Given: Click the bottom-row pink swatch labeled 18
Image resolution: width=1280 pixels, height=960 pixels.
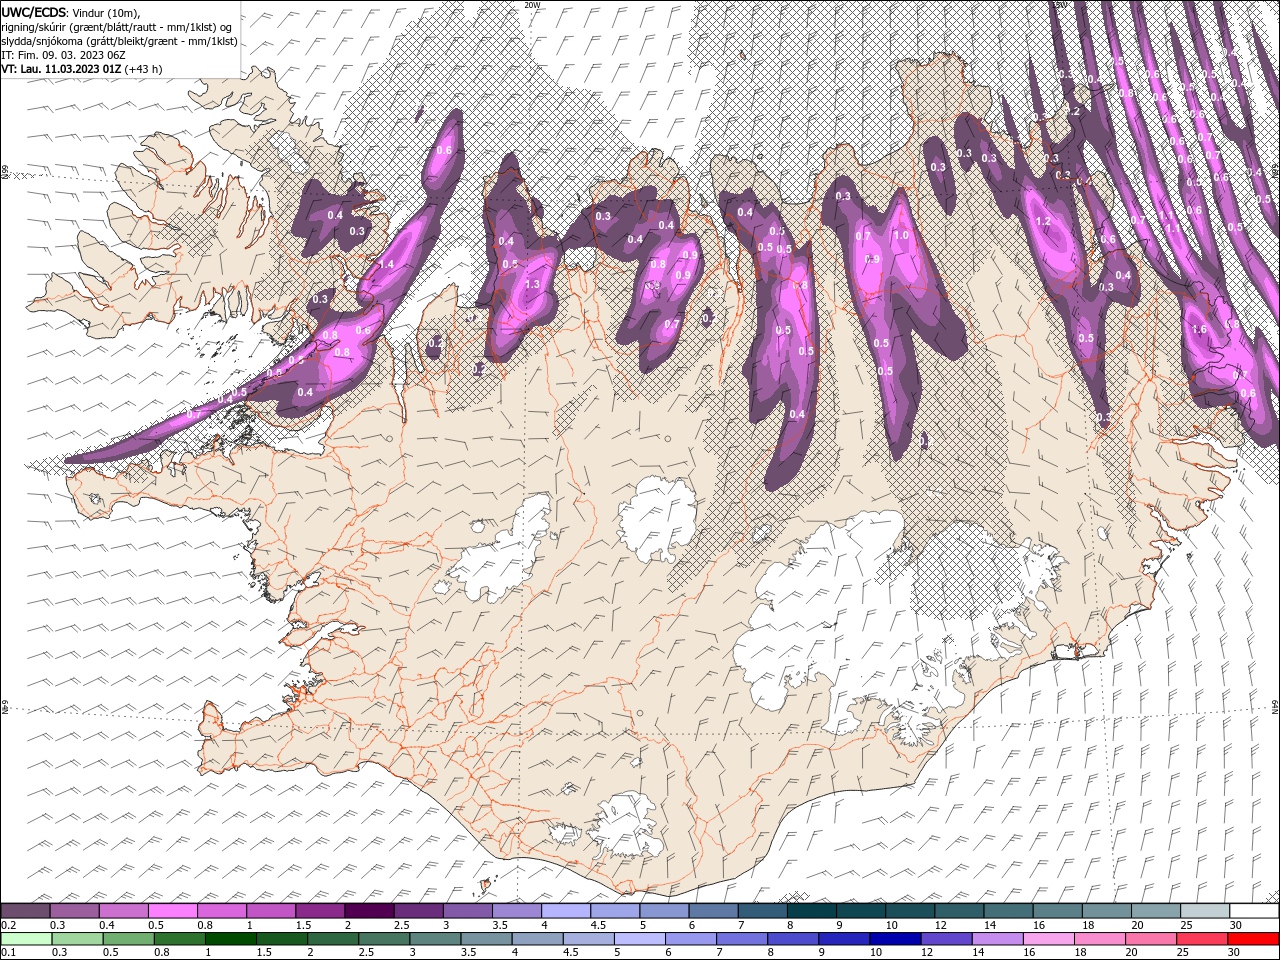Looking at the screenshot, I should point(1100,939).
